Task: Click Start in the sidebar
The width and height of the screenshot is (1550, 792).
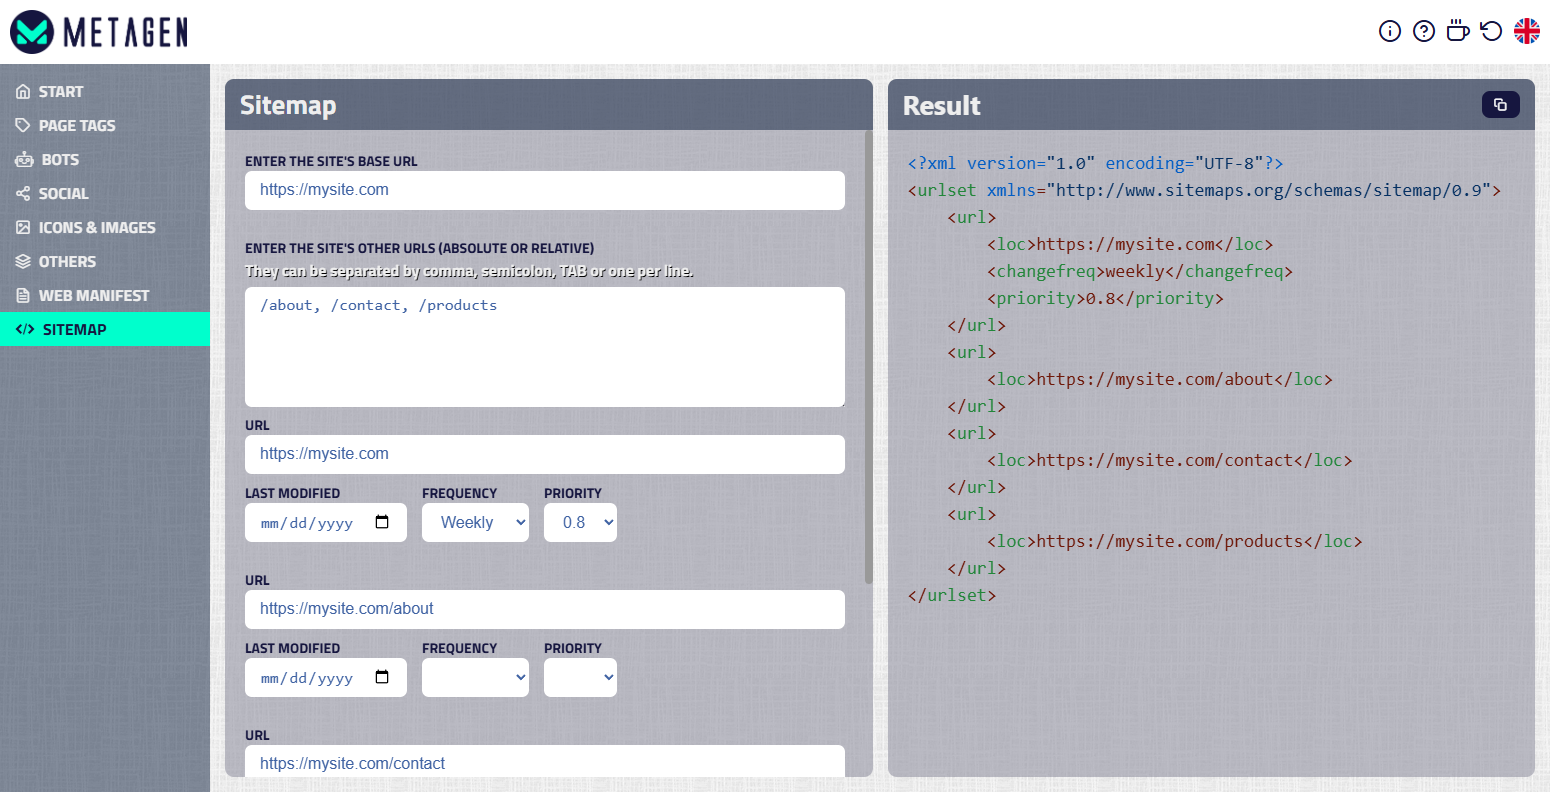Action: tap(62, 91)
